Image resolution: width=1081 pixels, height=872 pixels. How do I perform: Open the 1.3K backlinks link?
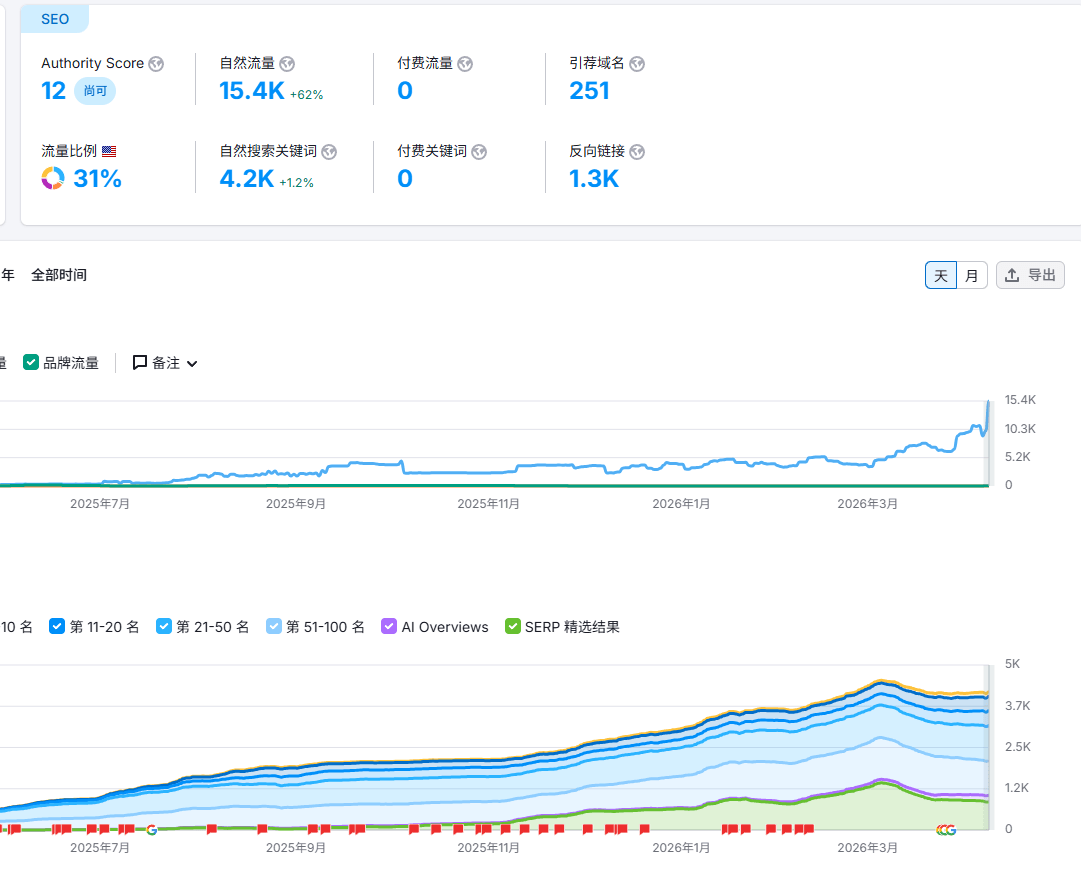coord(594,179)
